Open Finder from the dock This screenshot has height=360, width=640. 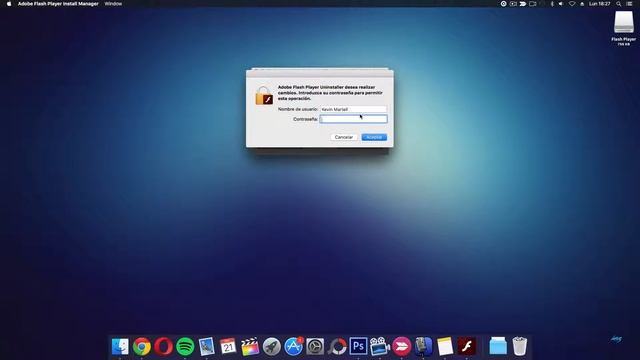click(120, 347)
